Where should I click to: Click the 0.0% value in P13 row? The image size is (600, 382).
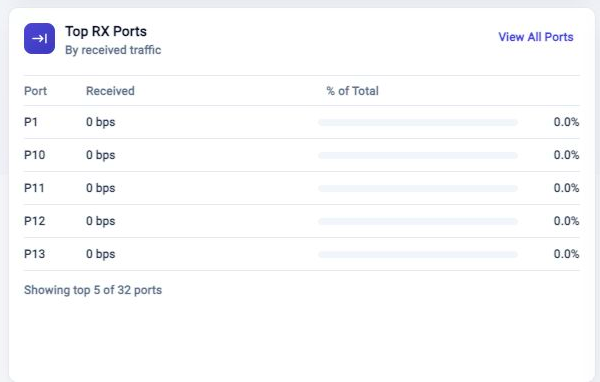pos(566,254)
